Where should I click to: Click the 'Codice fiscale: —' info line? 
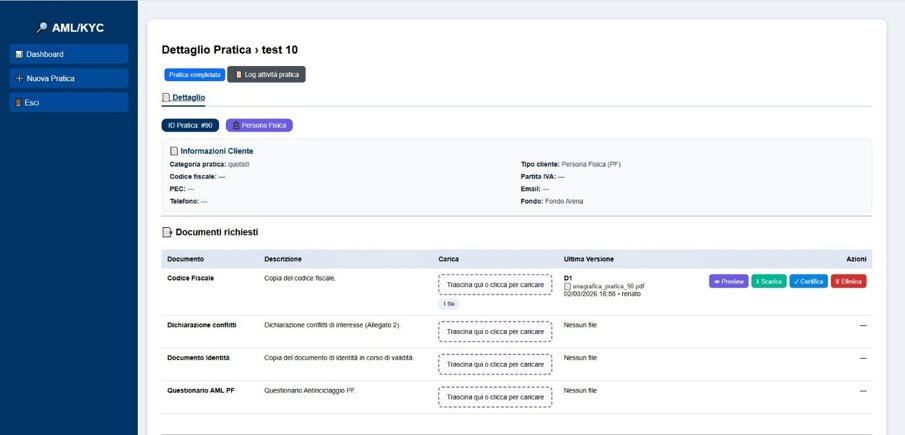(x=197, y=177)
